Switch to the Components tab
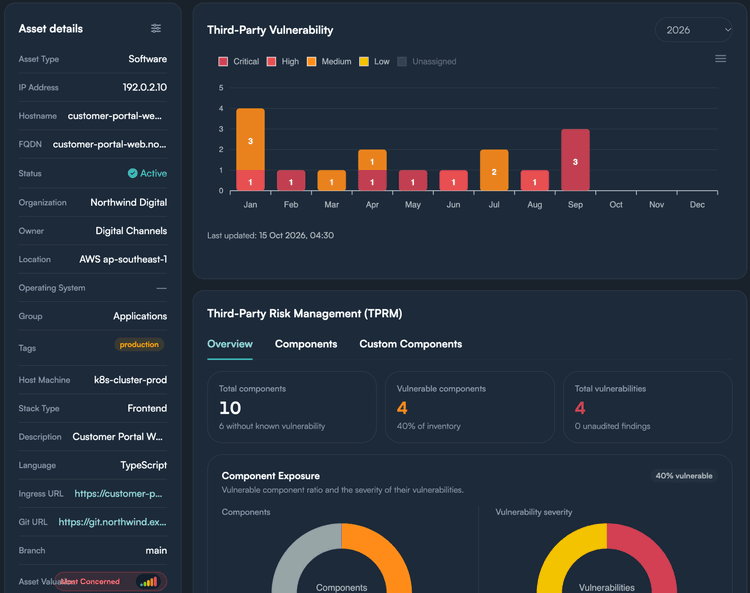 [306, 344]
